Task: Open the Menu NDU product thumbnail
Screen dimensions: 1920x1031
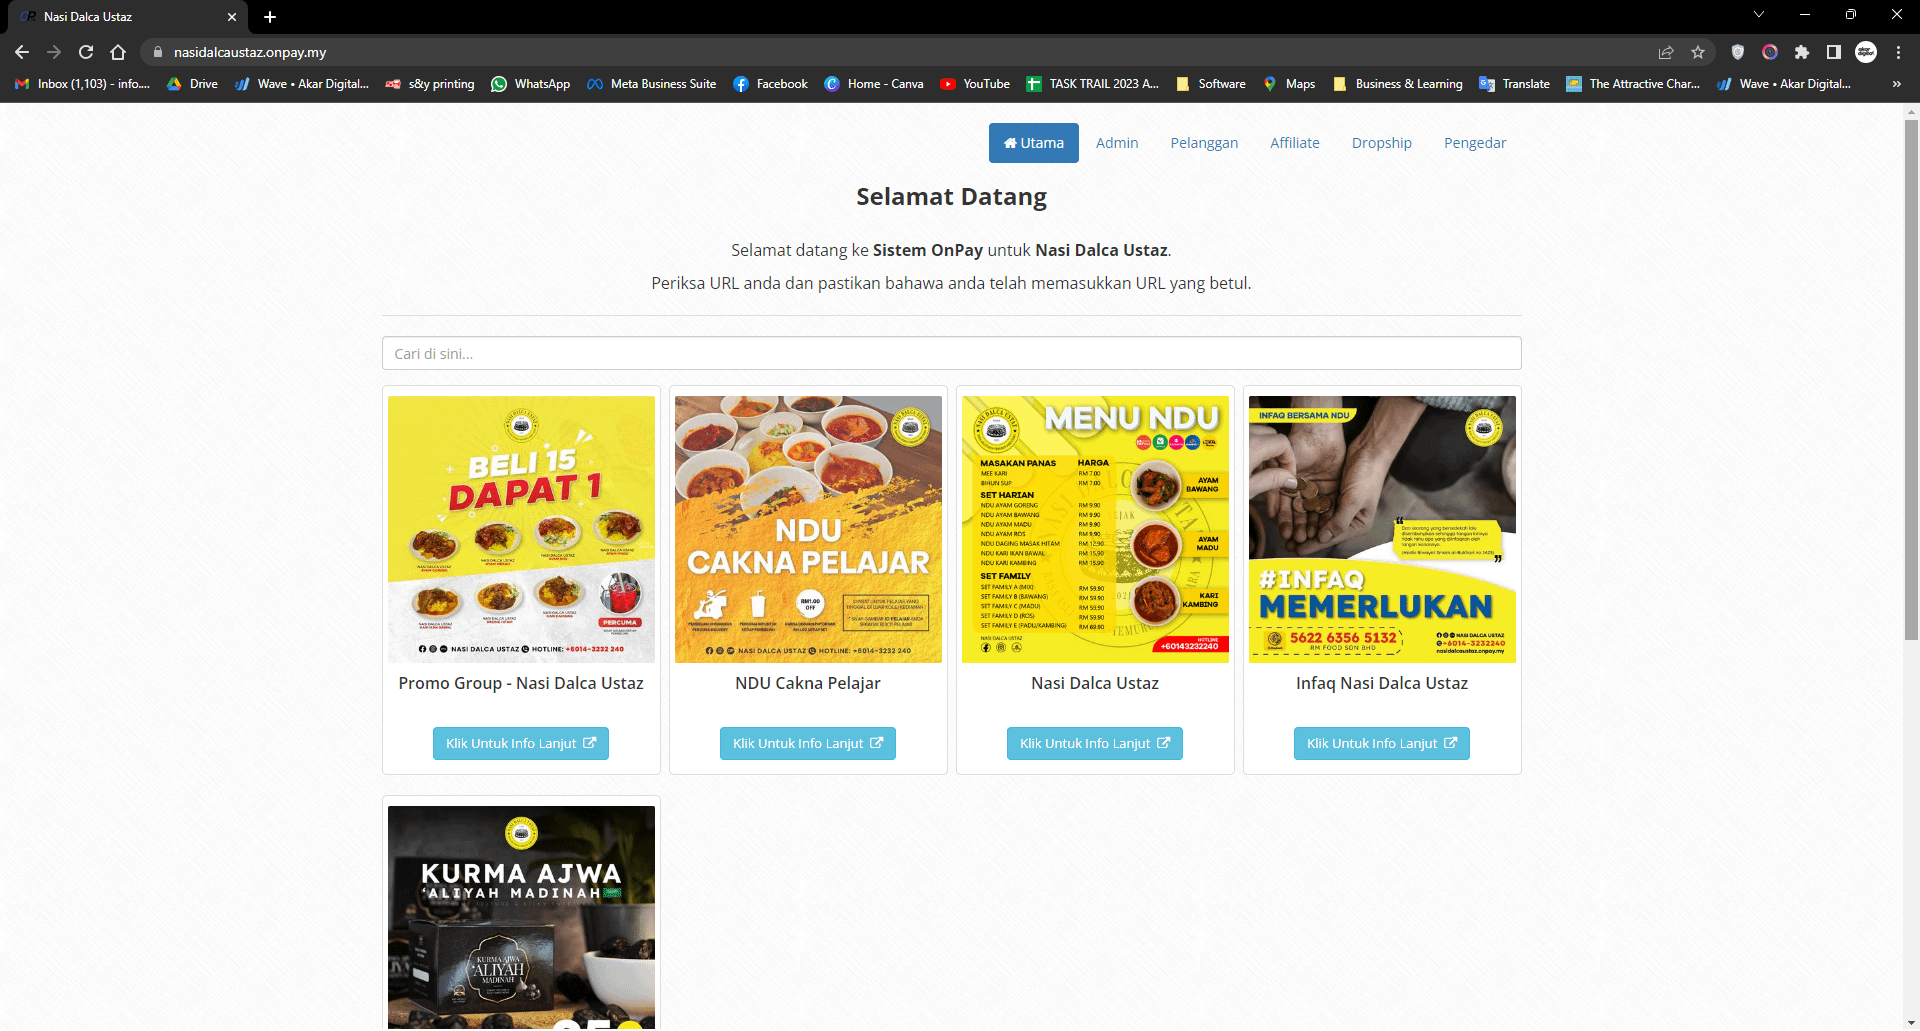Action: [x=1095, y=530]
